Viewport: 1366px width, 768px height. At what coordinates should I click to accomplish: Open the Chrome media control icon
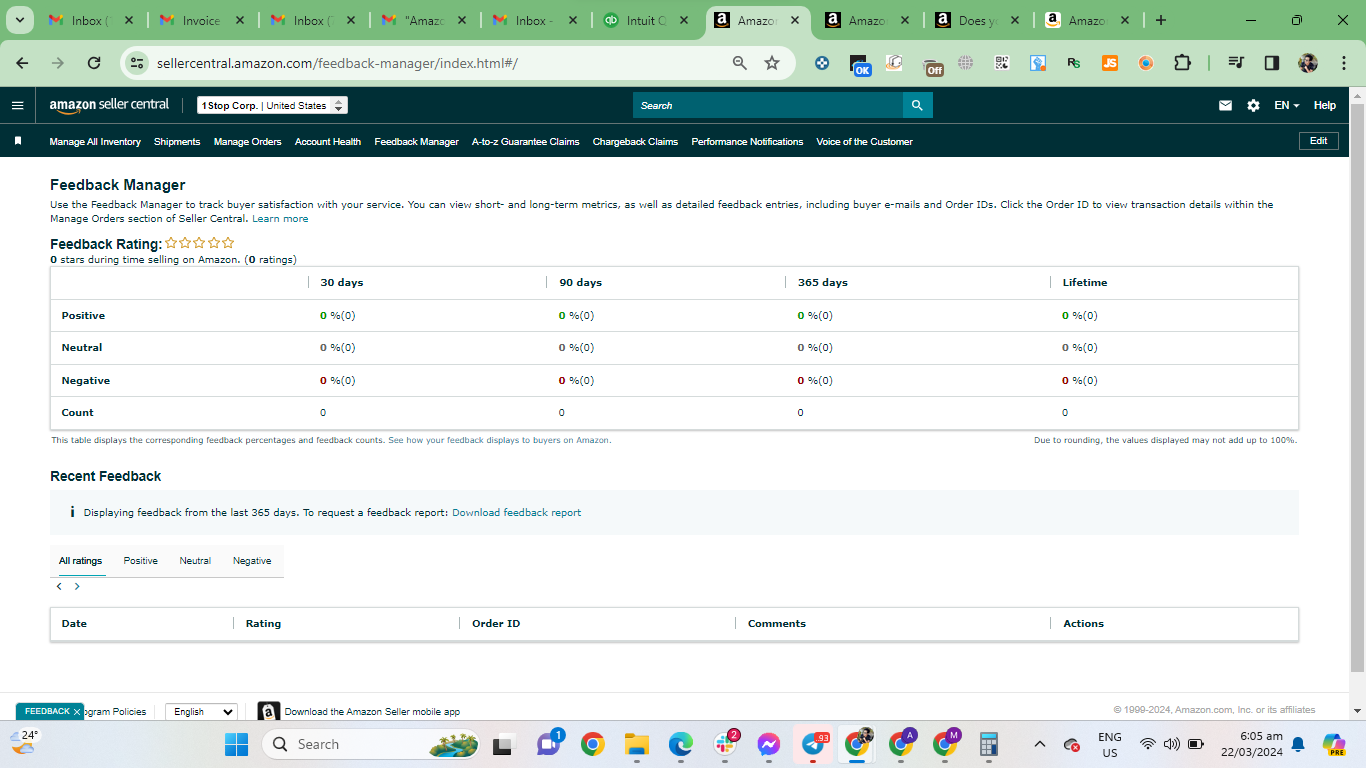click(1236, 63)
